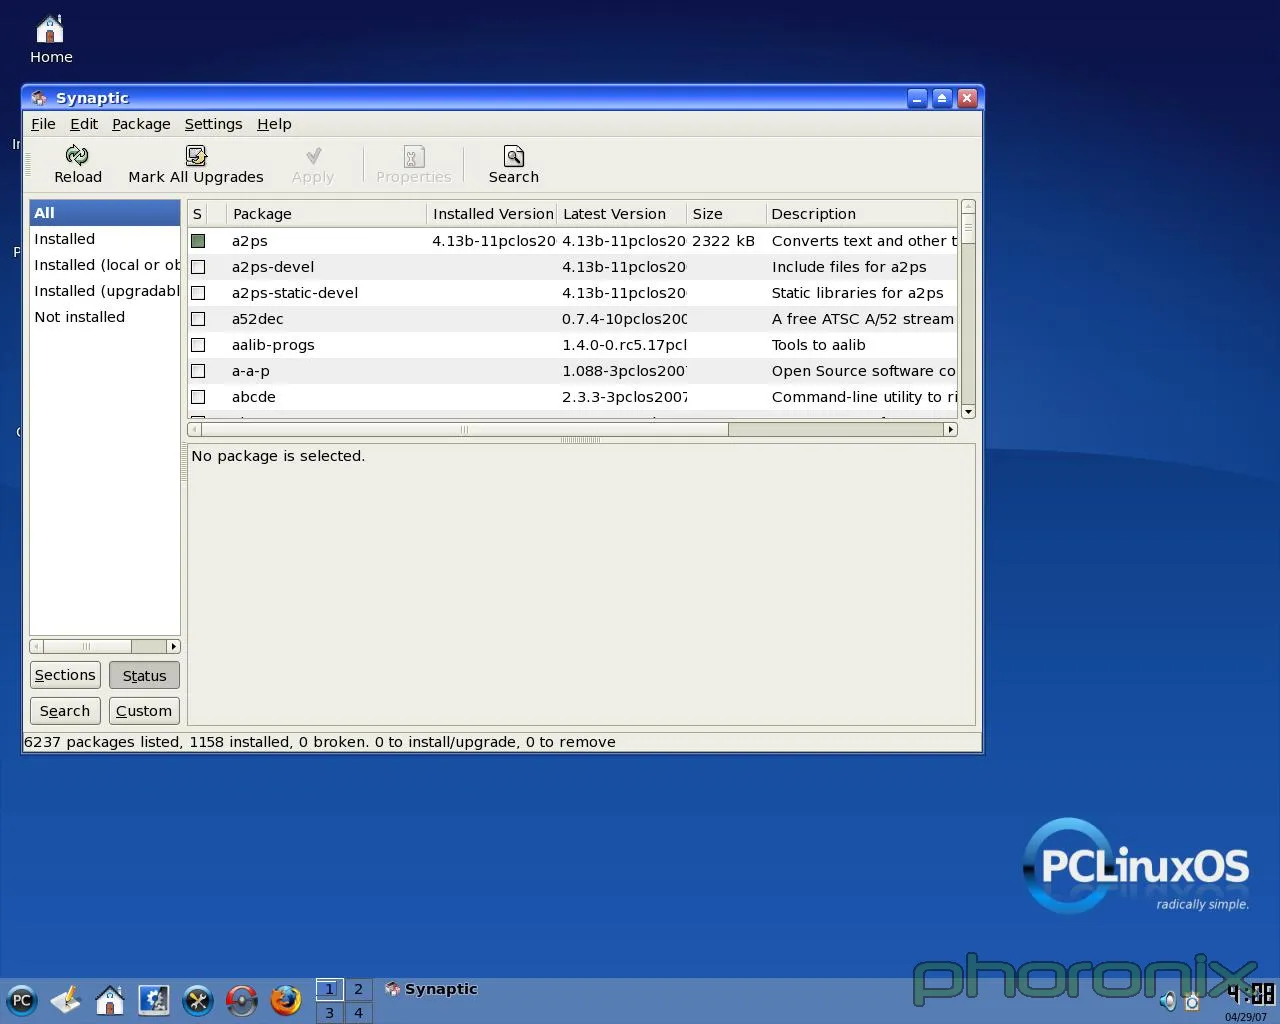The width and height of the screenshot is (1280, 1024).
Task: Select the Installed filter entry
Action: click(105, 239)
